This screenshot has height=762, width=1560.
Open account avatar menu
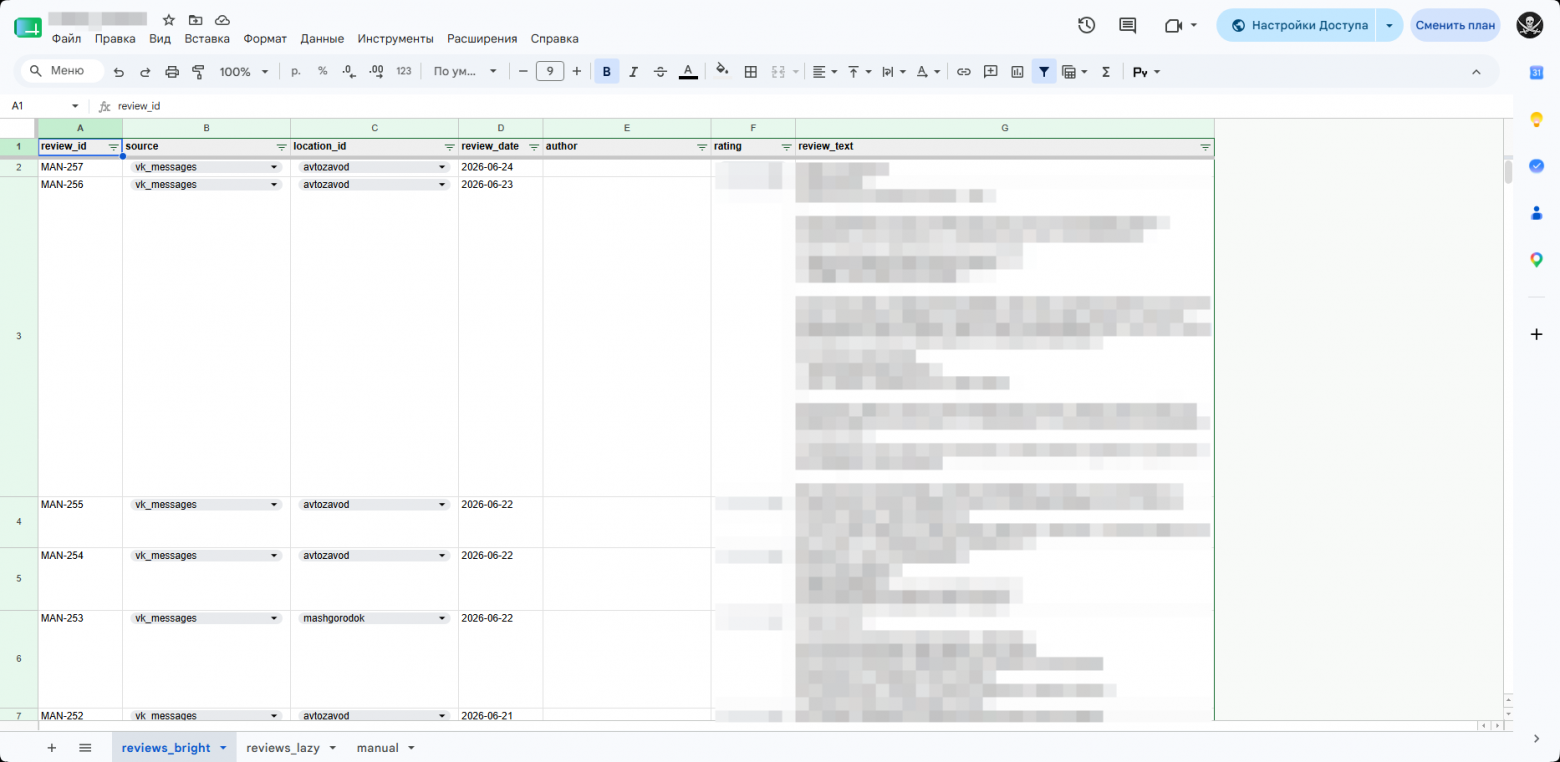click(x=1530, y=25)
